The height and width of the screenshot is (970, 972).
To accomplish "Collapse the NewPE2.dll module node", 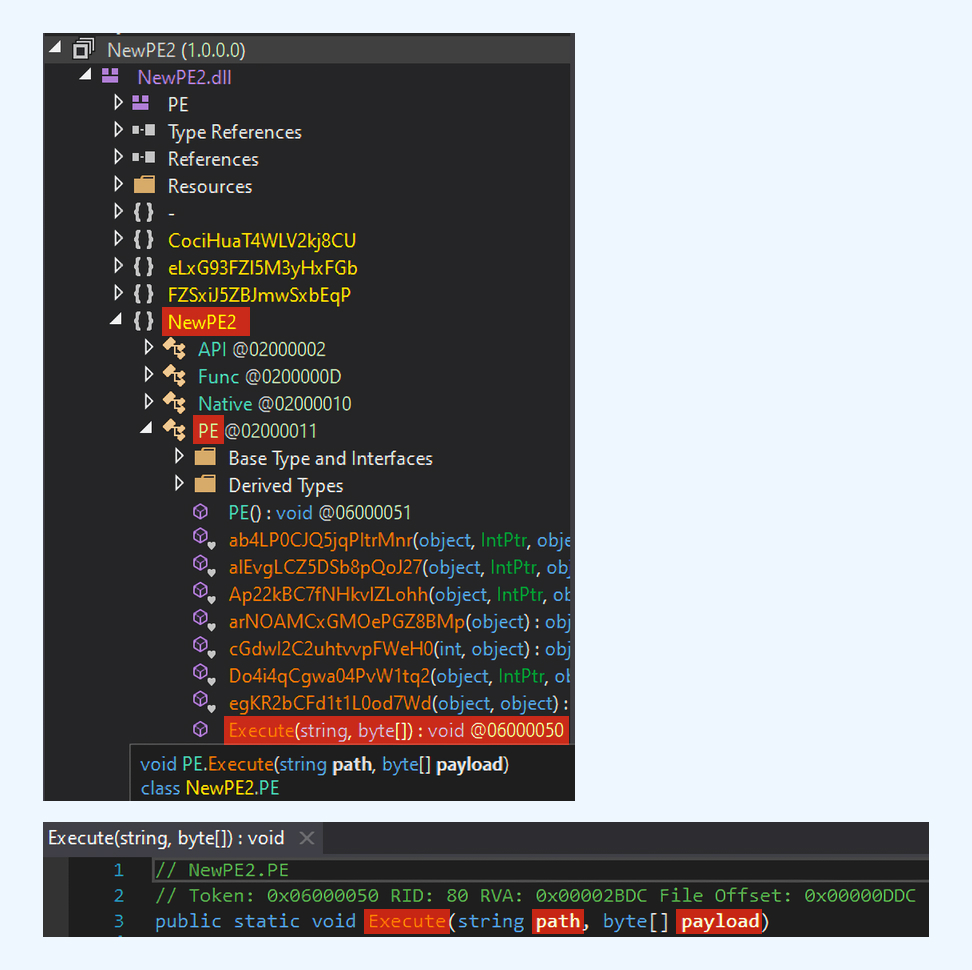I will point(86,75).
